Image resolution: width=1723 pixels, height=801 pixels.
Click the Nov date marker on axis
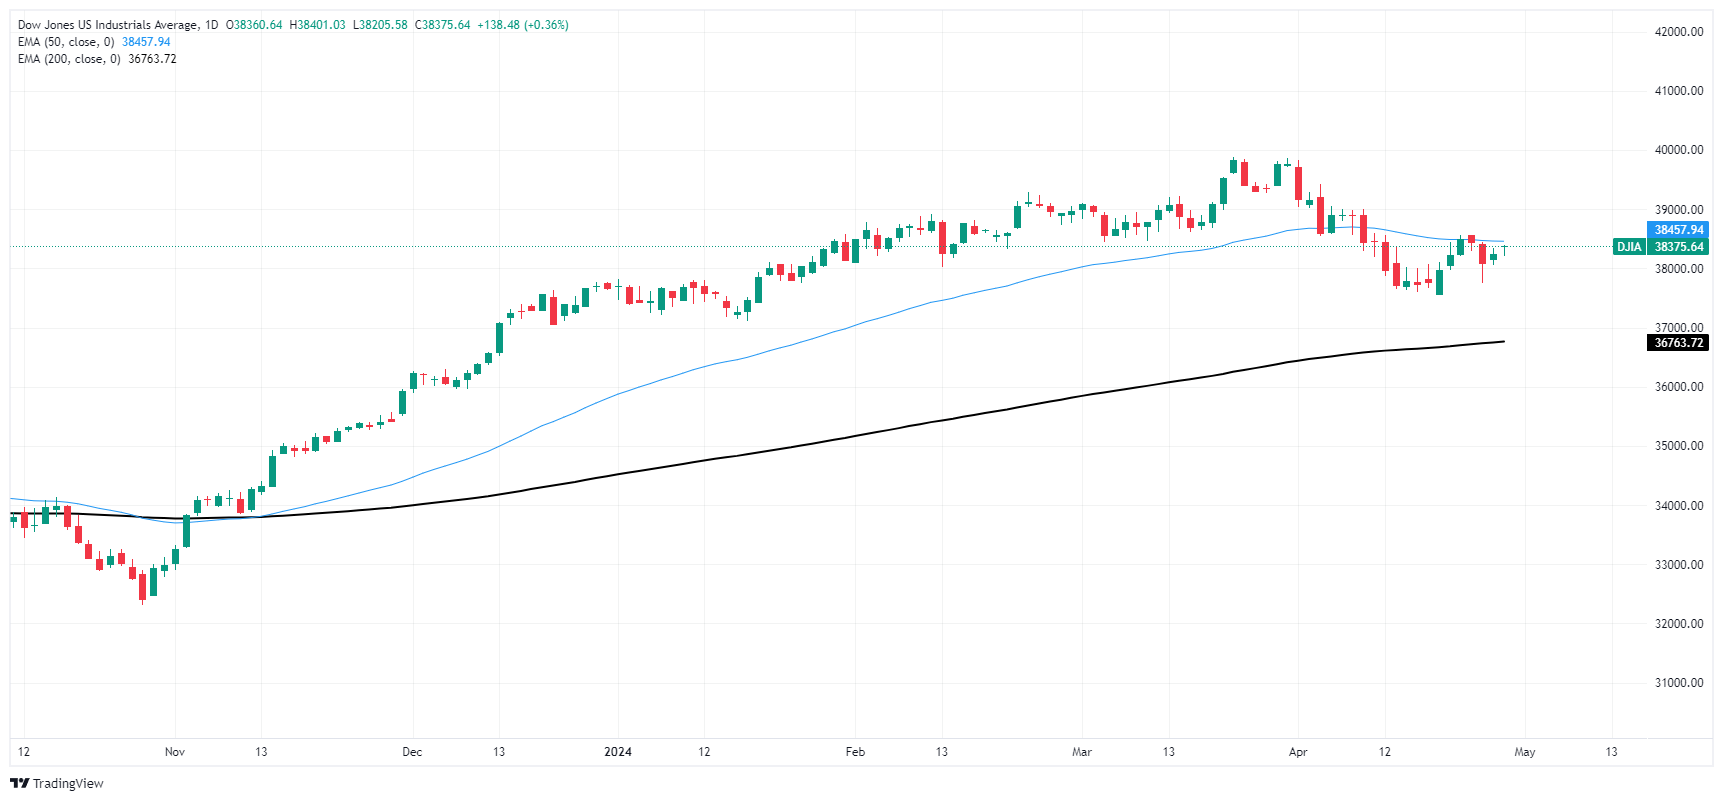pos(175,752)
